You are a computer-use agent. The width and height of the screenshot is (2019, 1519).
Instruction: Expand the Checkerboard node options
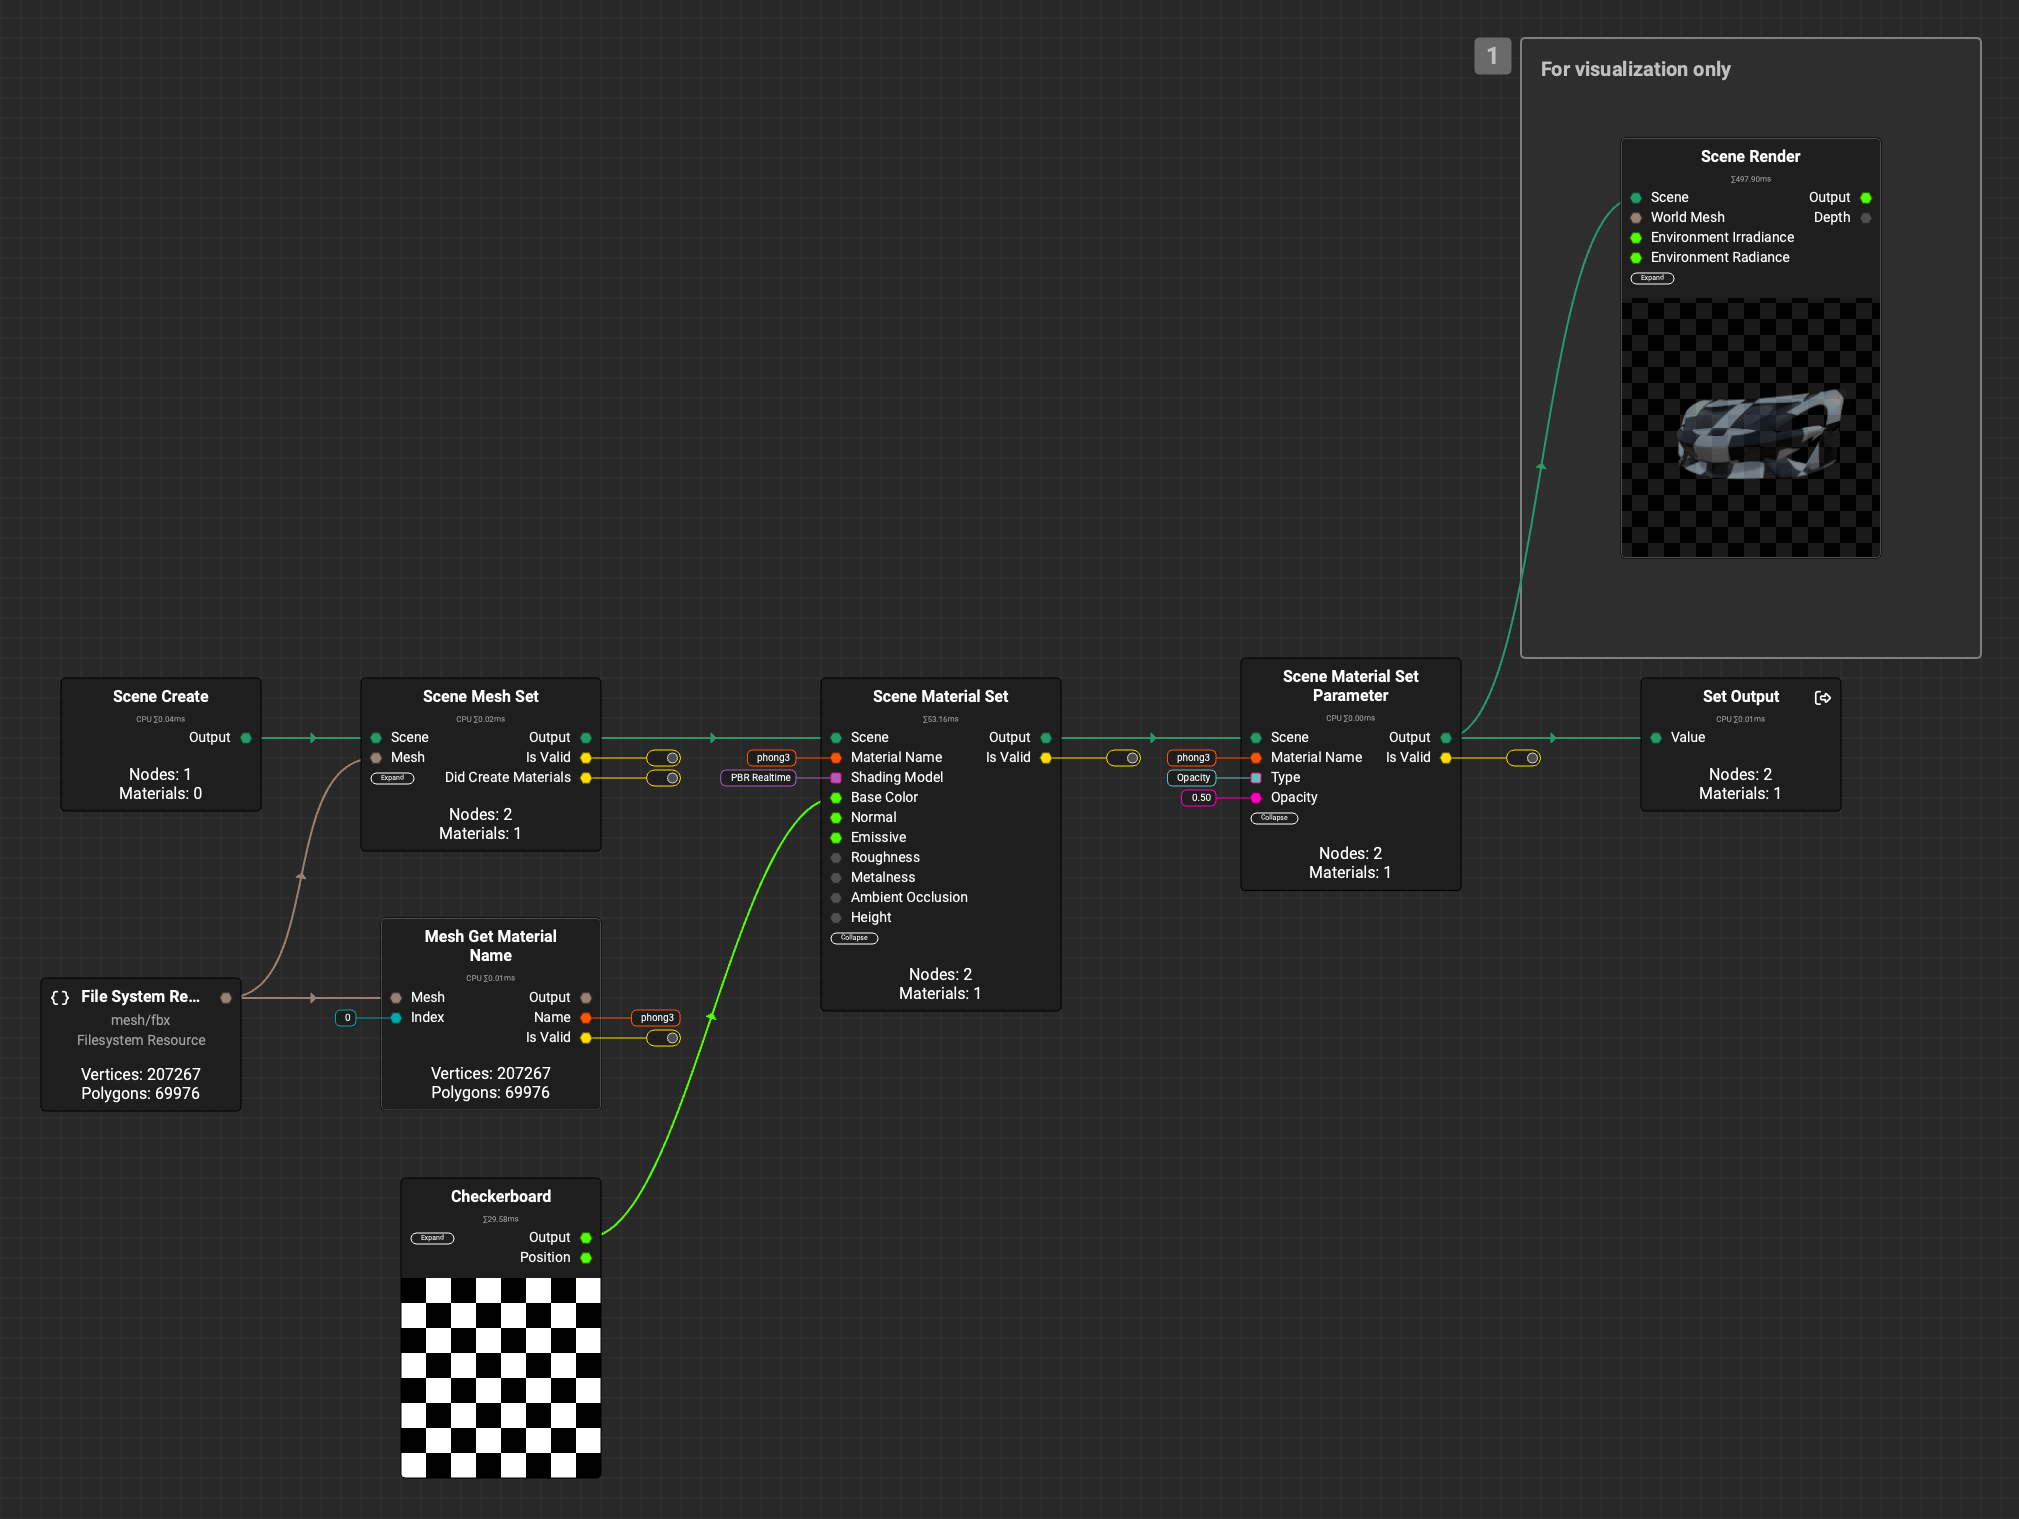(432, 1238)
